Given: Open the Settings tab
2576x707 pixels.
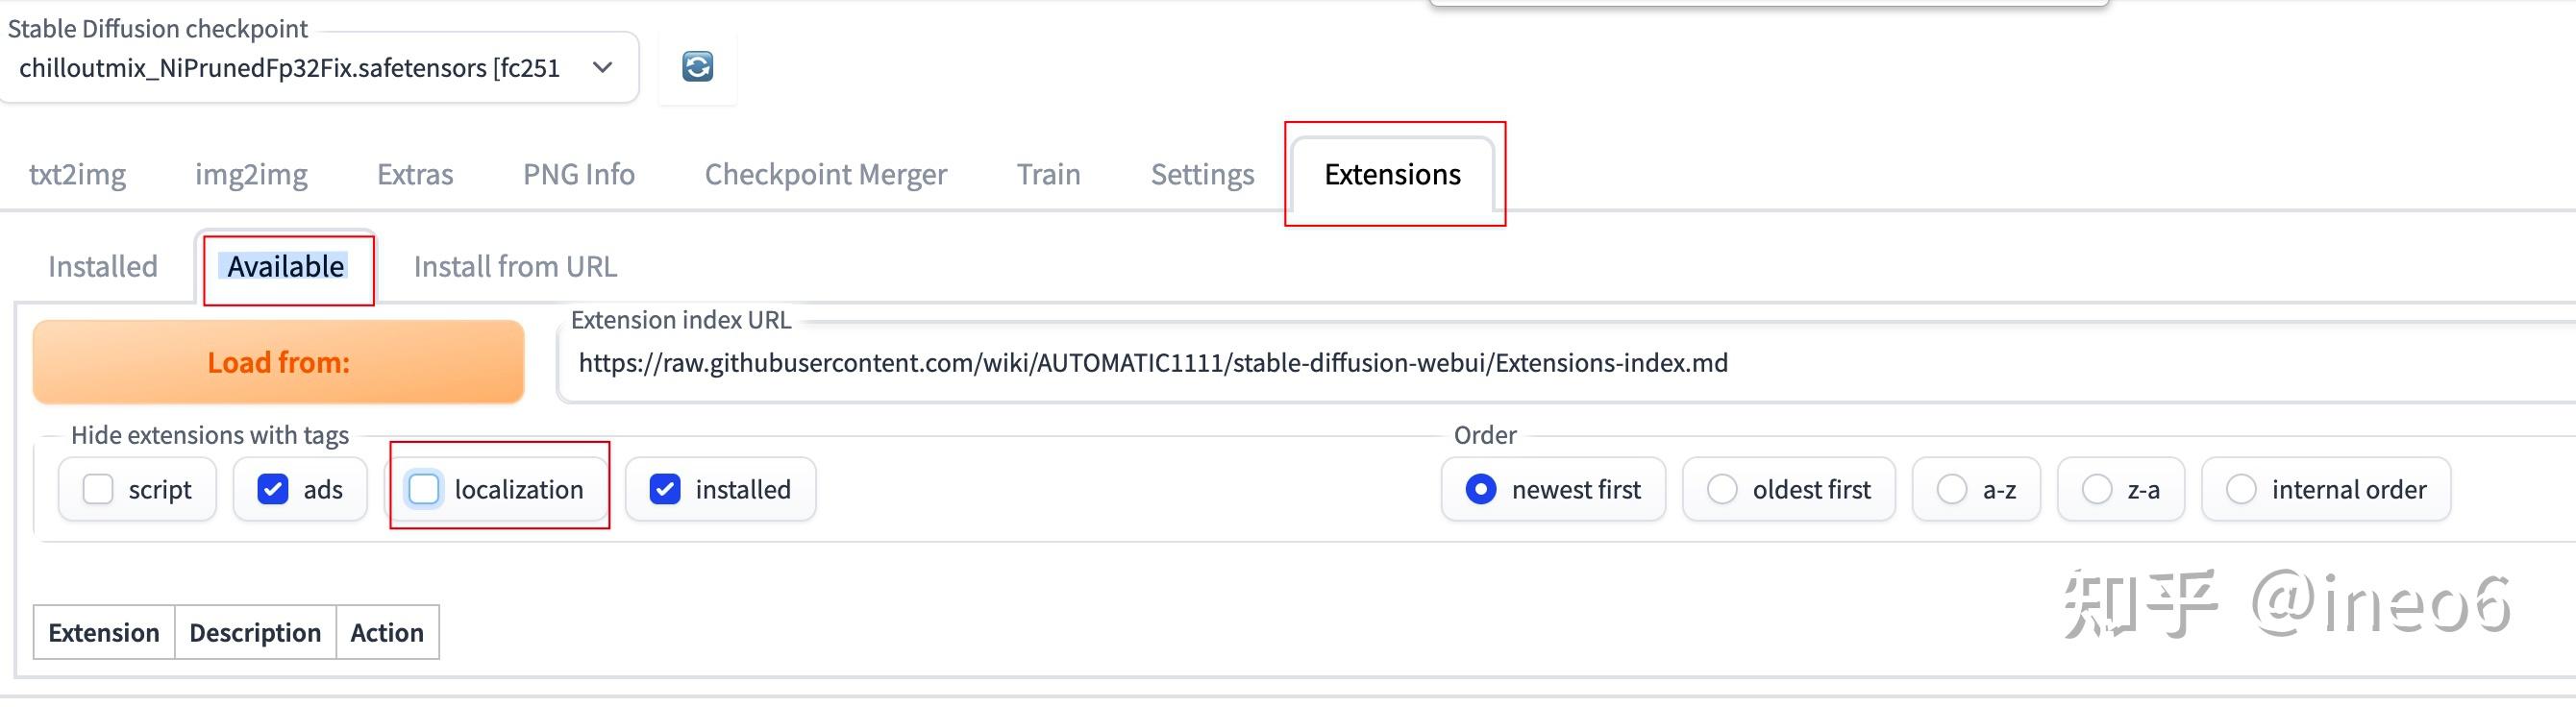Looking at the screenshot, I should click(x=1202, y=174).
